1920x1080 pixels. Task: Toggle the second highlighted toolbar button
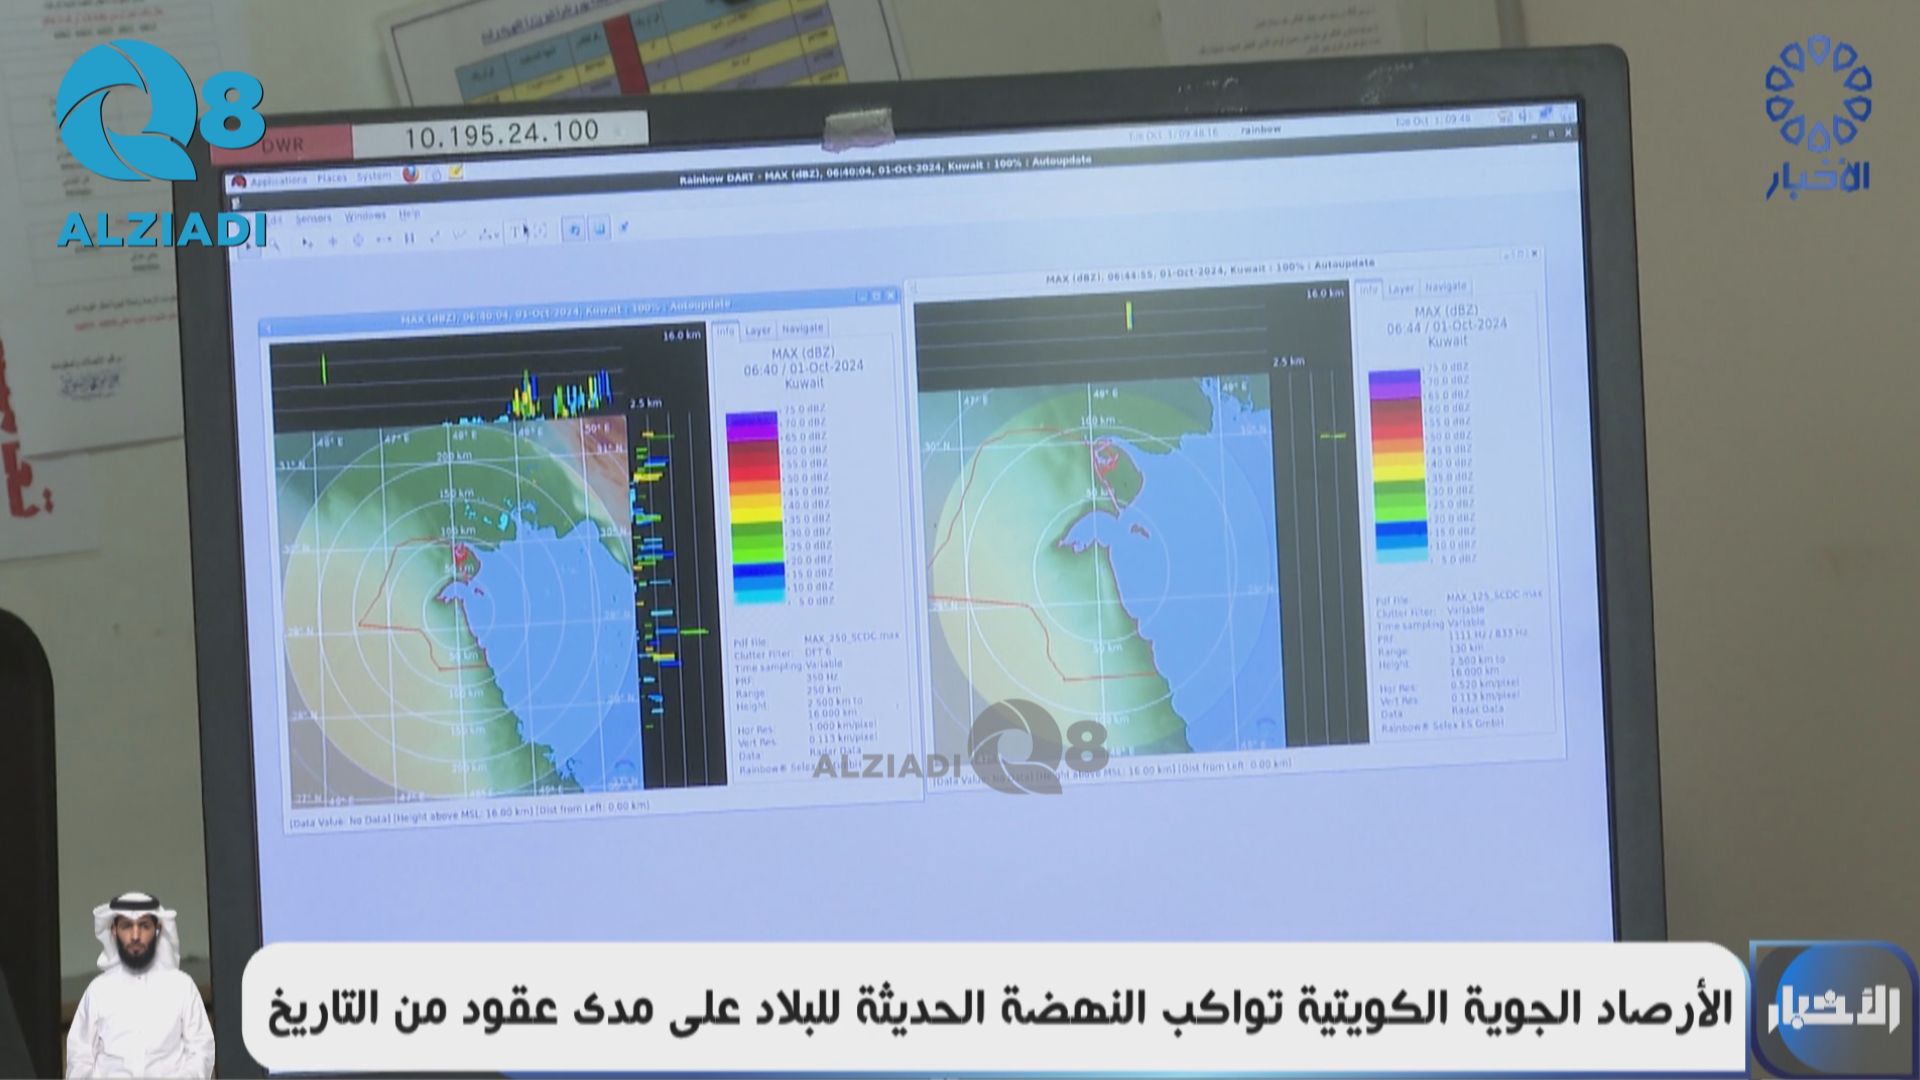coord(600,229)
